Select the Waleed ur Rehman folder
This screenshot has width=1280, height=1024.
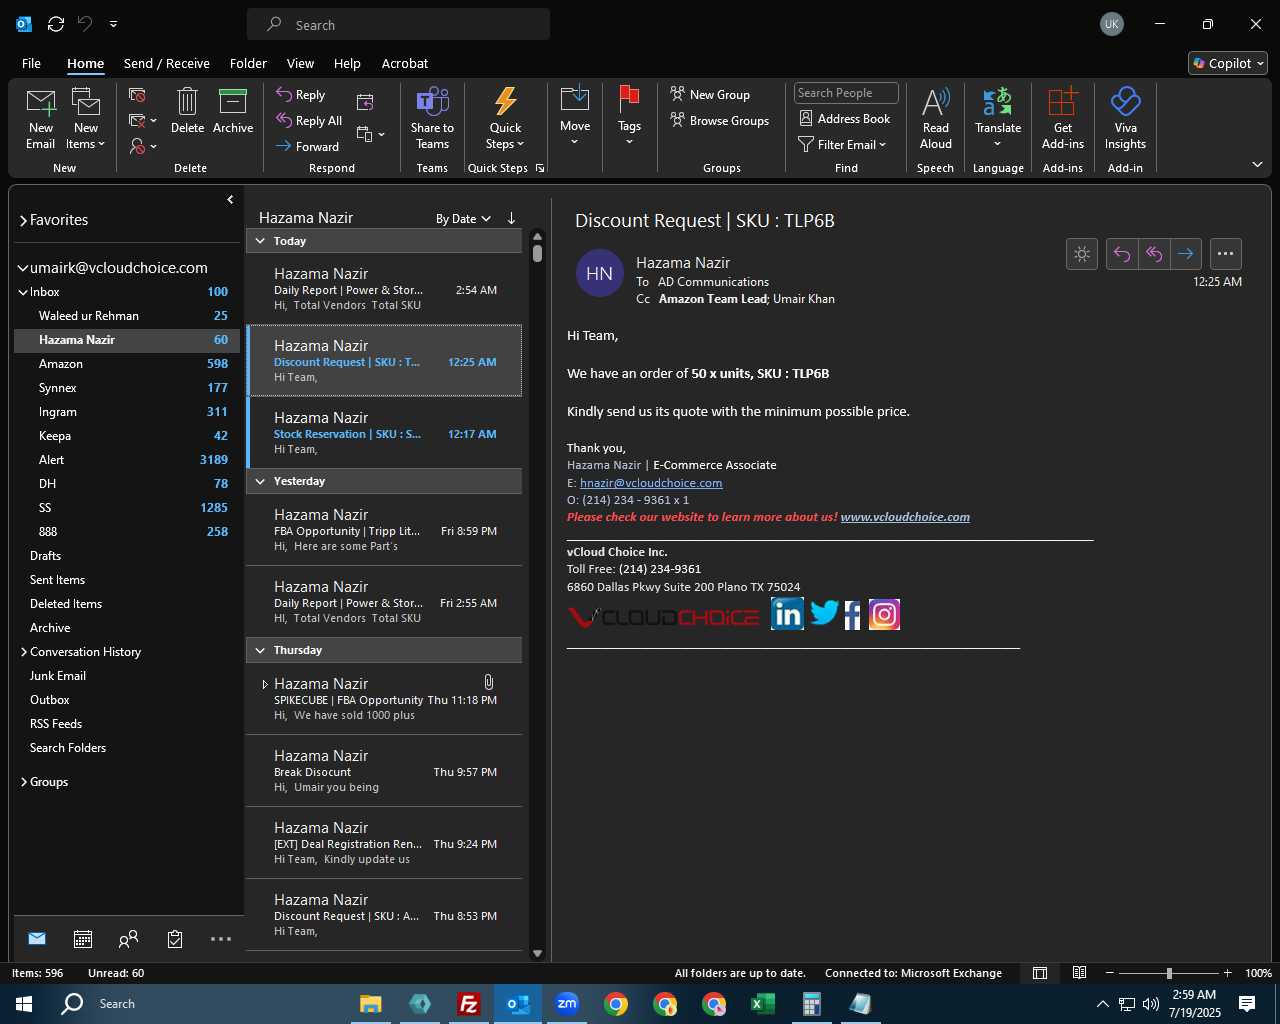point(127,316)
